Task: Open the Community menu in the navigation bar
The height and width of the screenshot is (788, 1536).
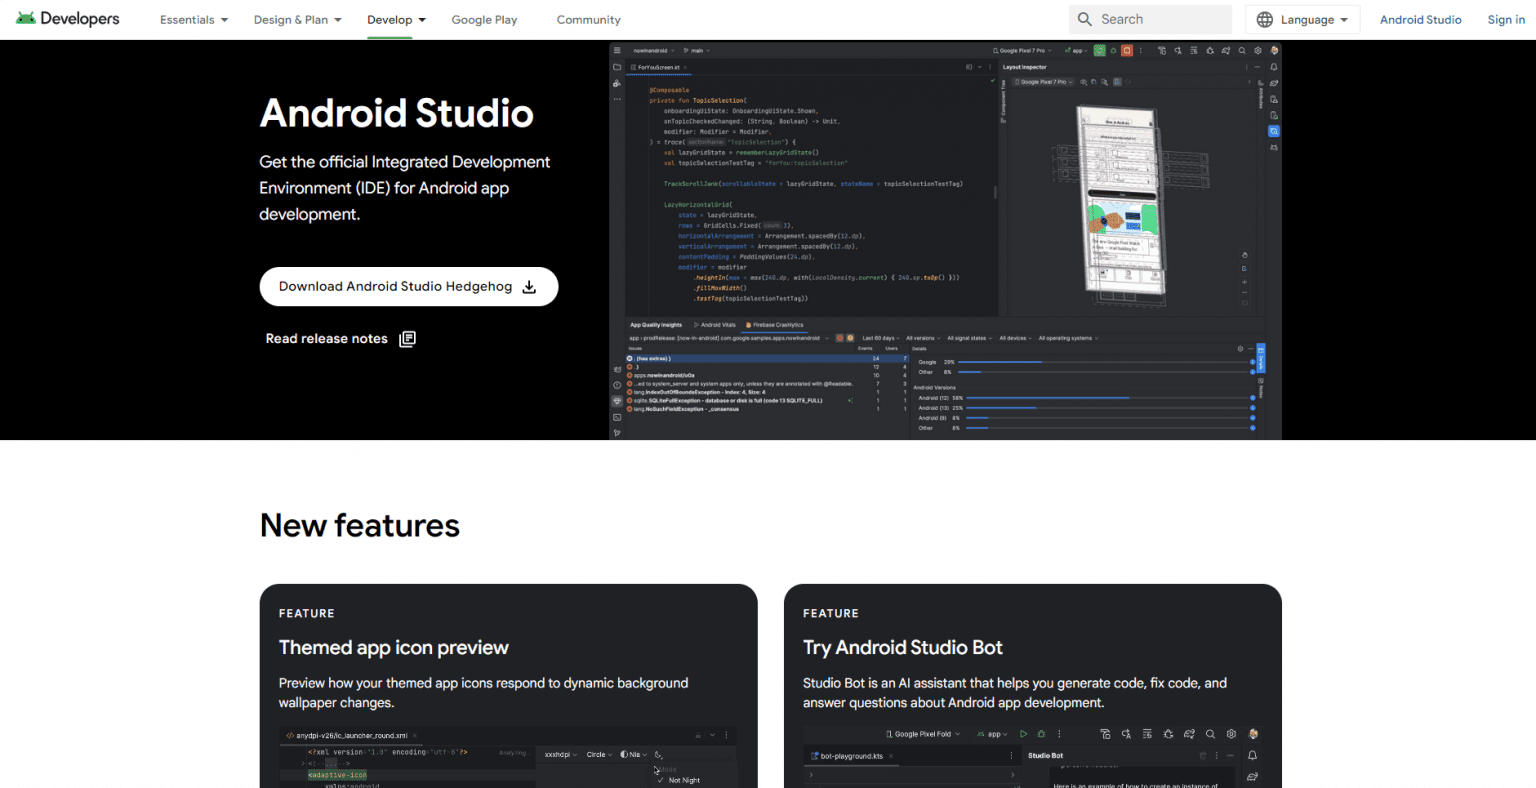Action: point(588,19)
